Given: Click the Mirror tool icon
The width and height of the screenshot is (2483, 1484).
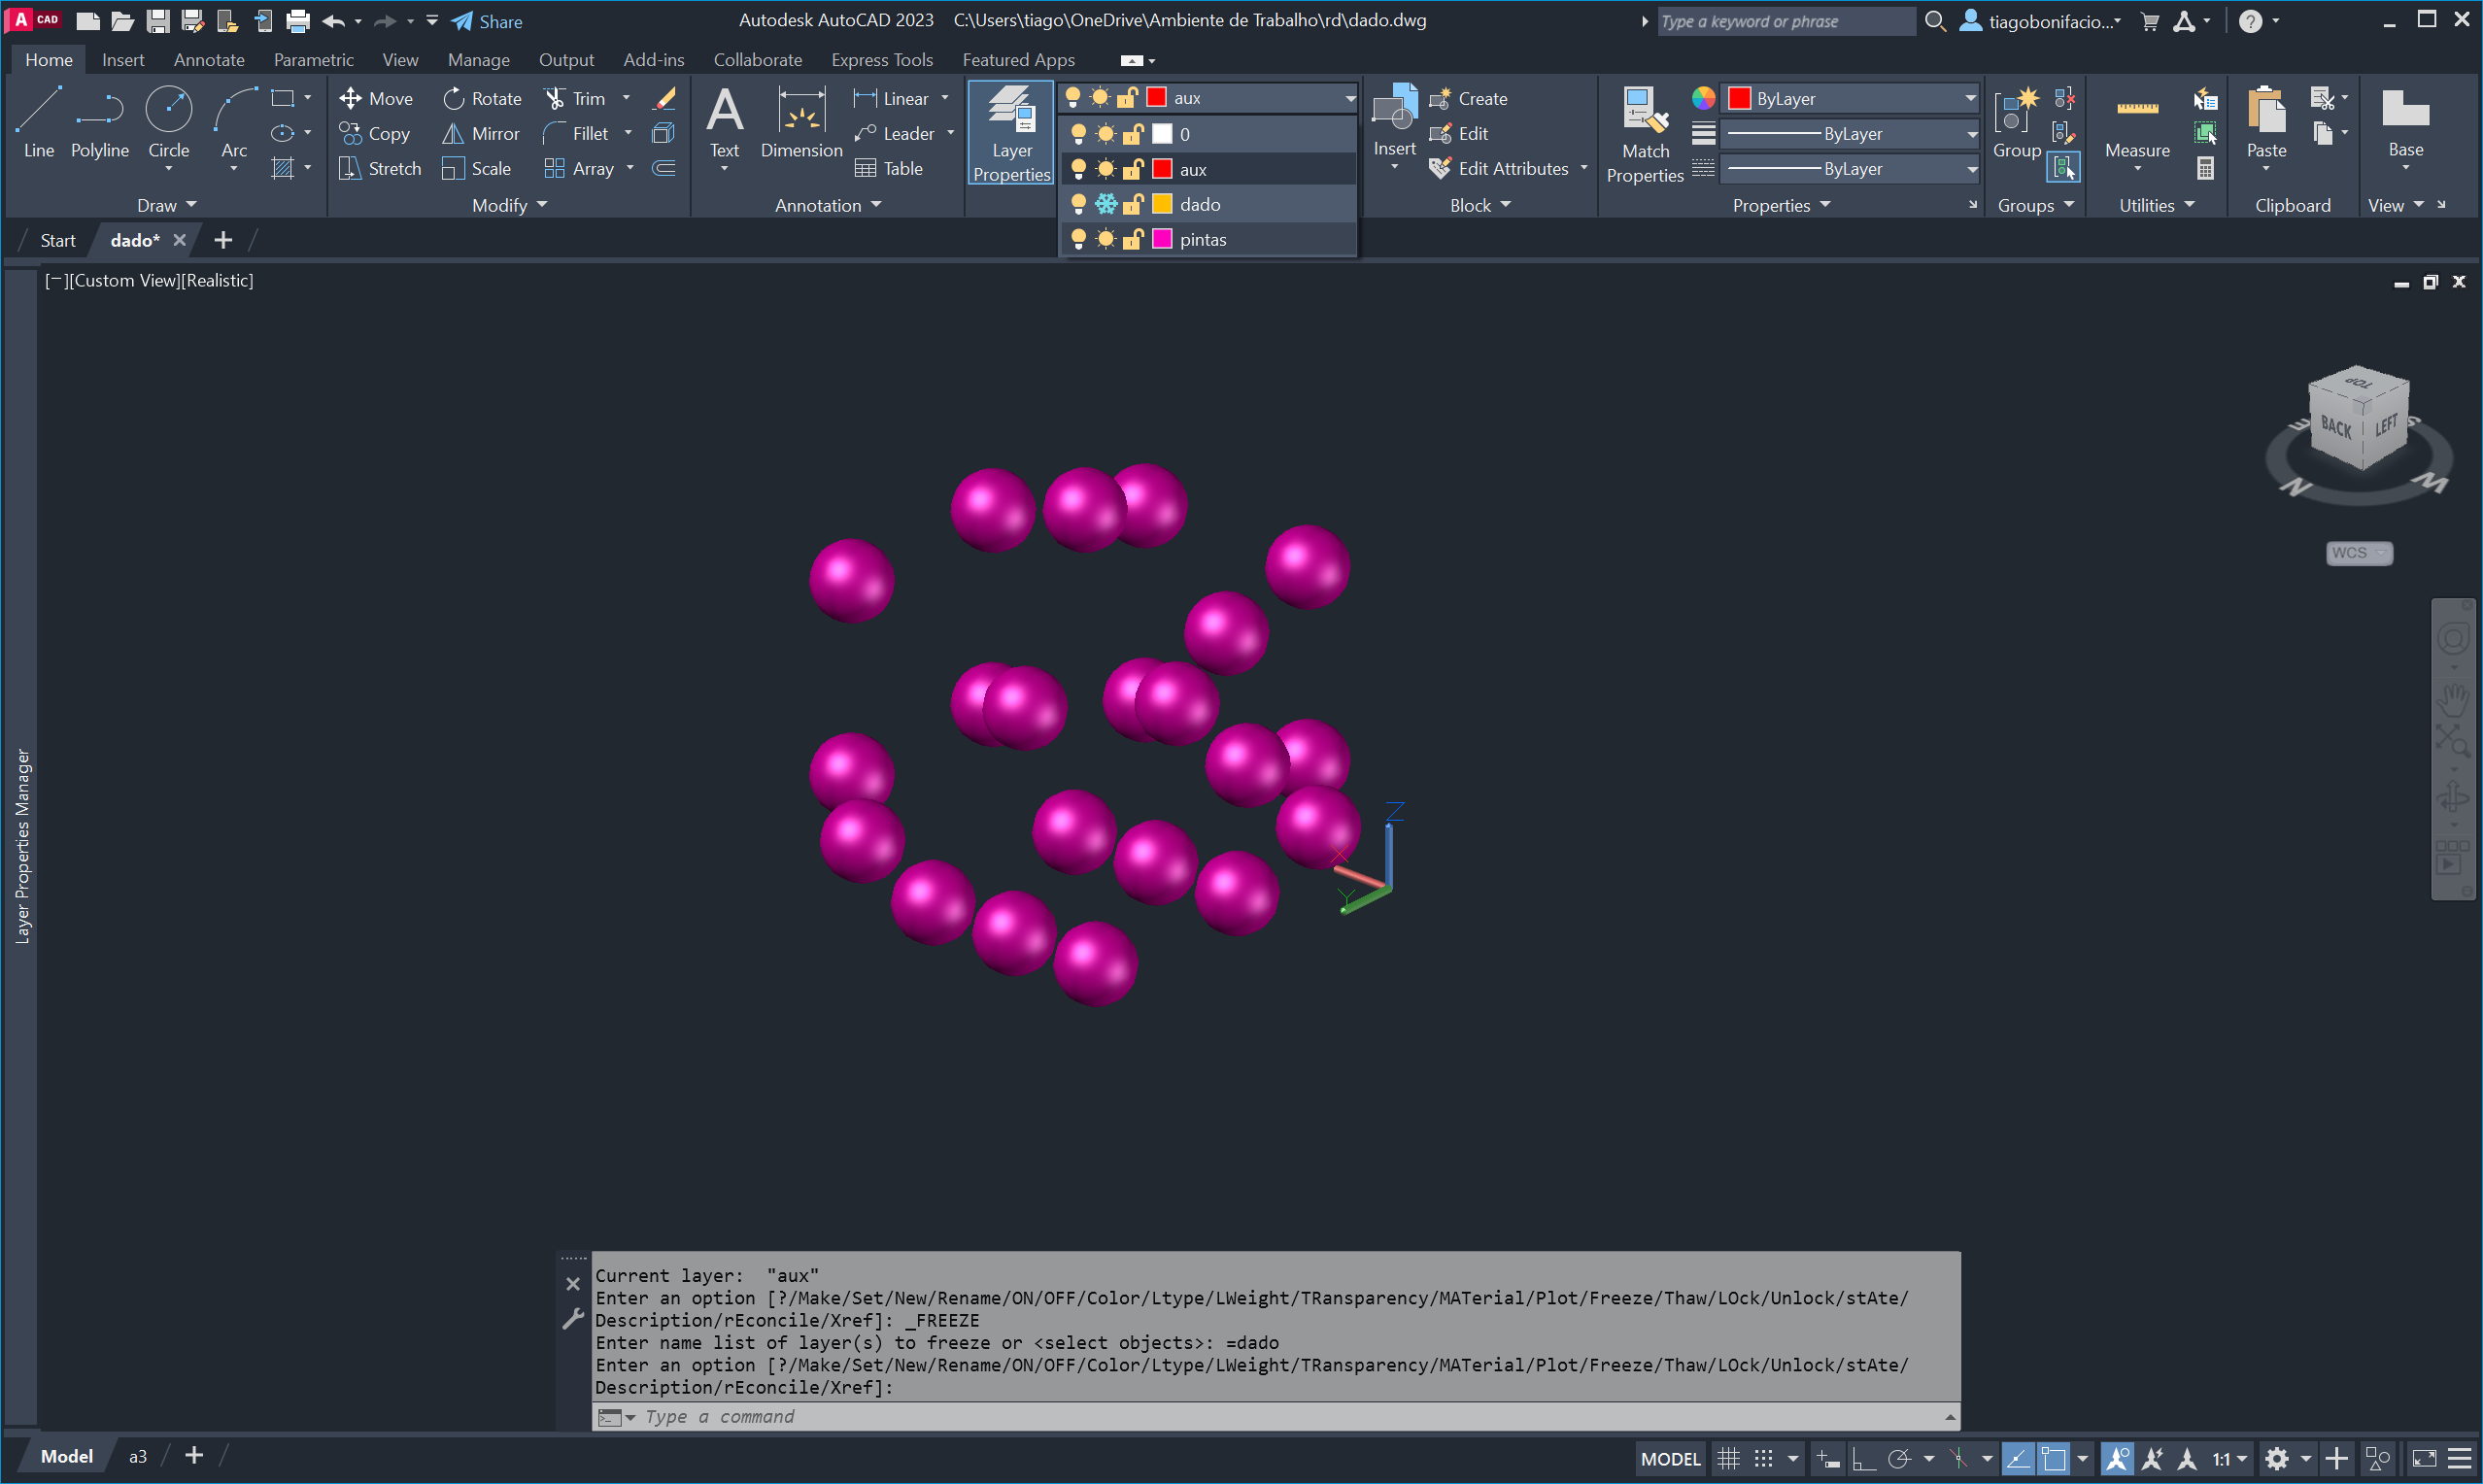Looking at the screenshot, I should [x=453, y=133].
